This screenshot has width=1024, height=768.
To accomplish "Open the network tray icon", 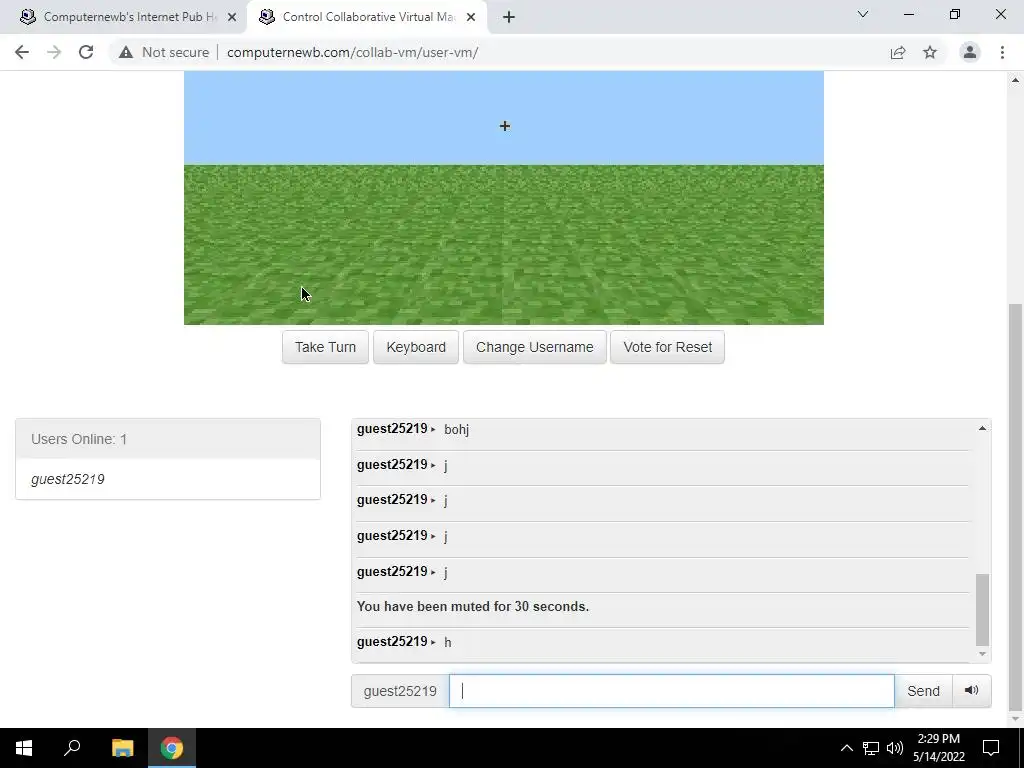I will 871,748.
